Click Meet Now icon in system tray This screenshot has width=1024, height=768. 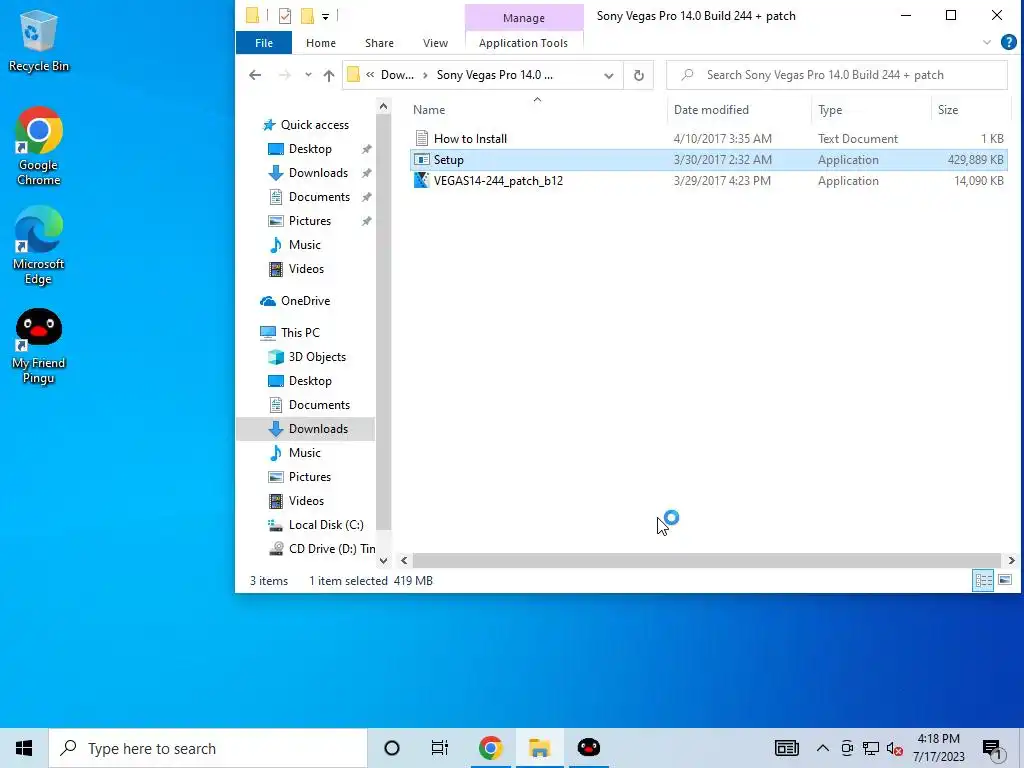(x=847, y=748)
